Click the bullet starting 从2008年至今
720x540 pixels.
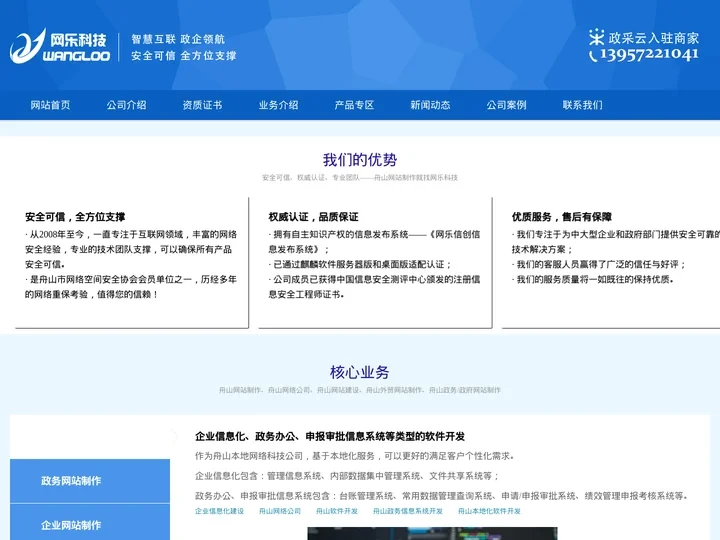point(131,249)
